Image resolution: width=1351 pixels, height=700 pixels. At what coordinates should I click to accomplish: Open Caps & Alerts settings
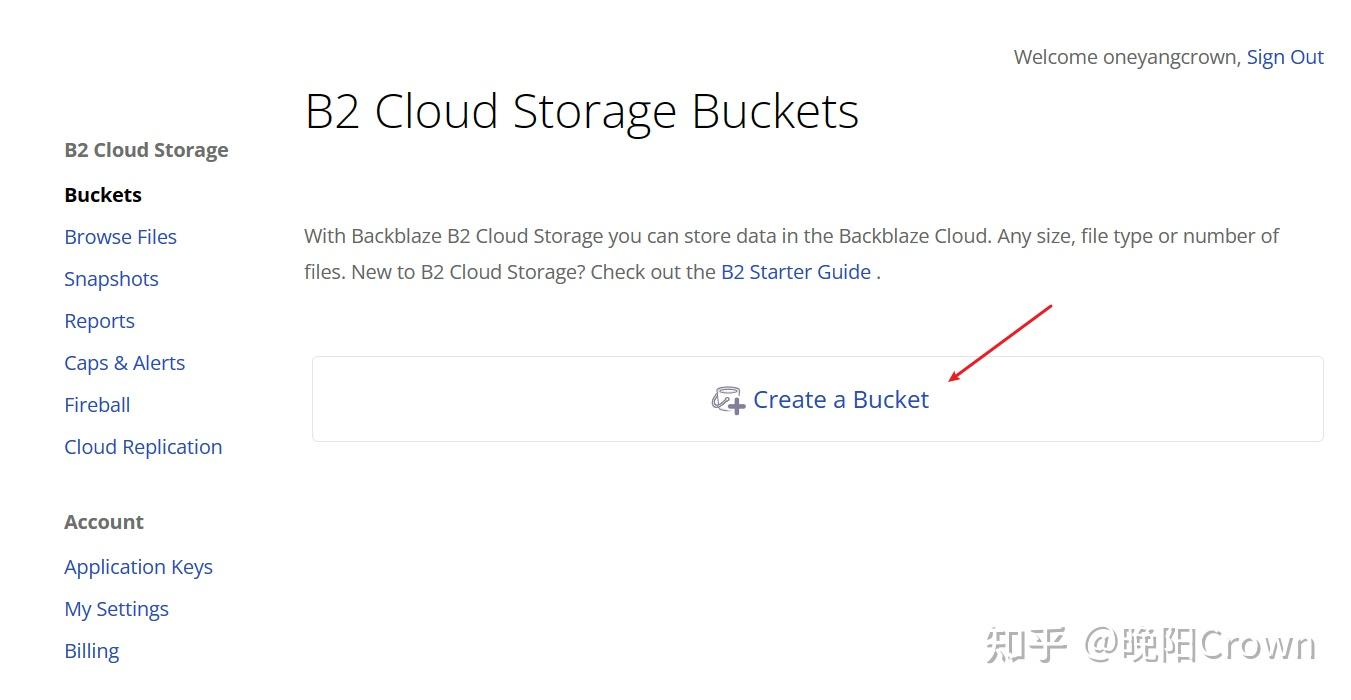coord(124,362)
